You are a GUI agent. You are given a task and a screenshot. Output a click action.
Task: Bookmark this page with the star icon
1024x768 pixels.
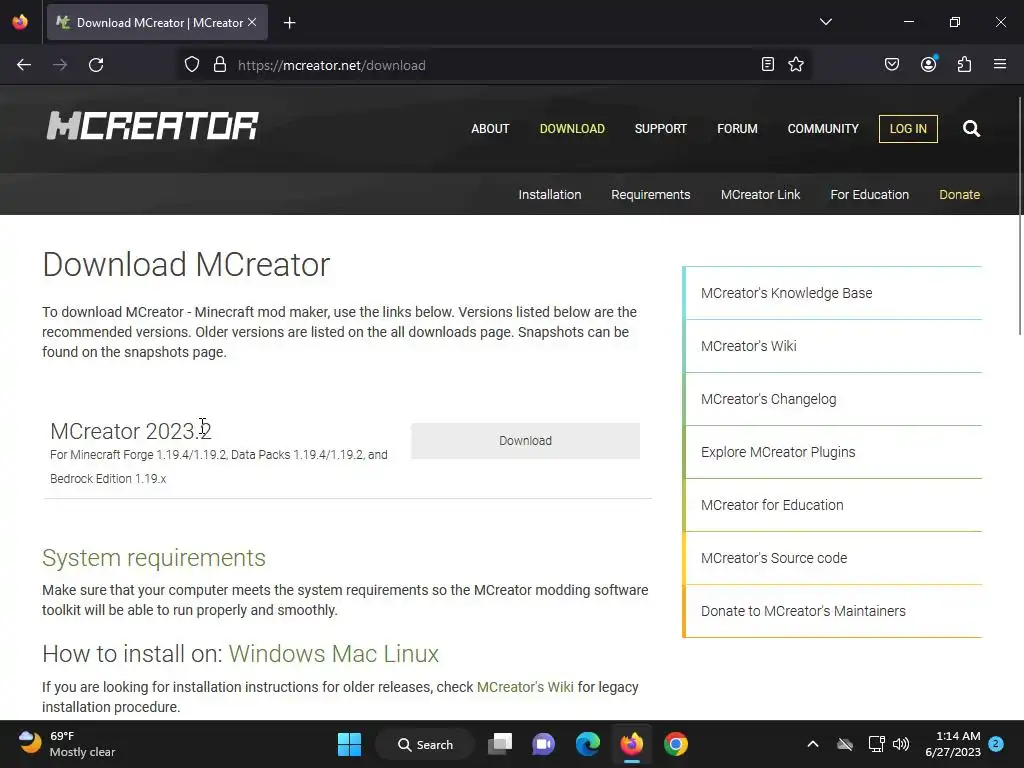796,64
